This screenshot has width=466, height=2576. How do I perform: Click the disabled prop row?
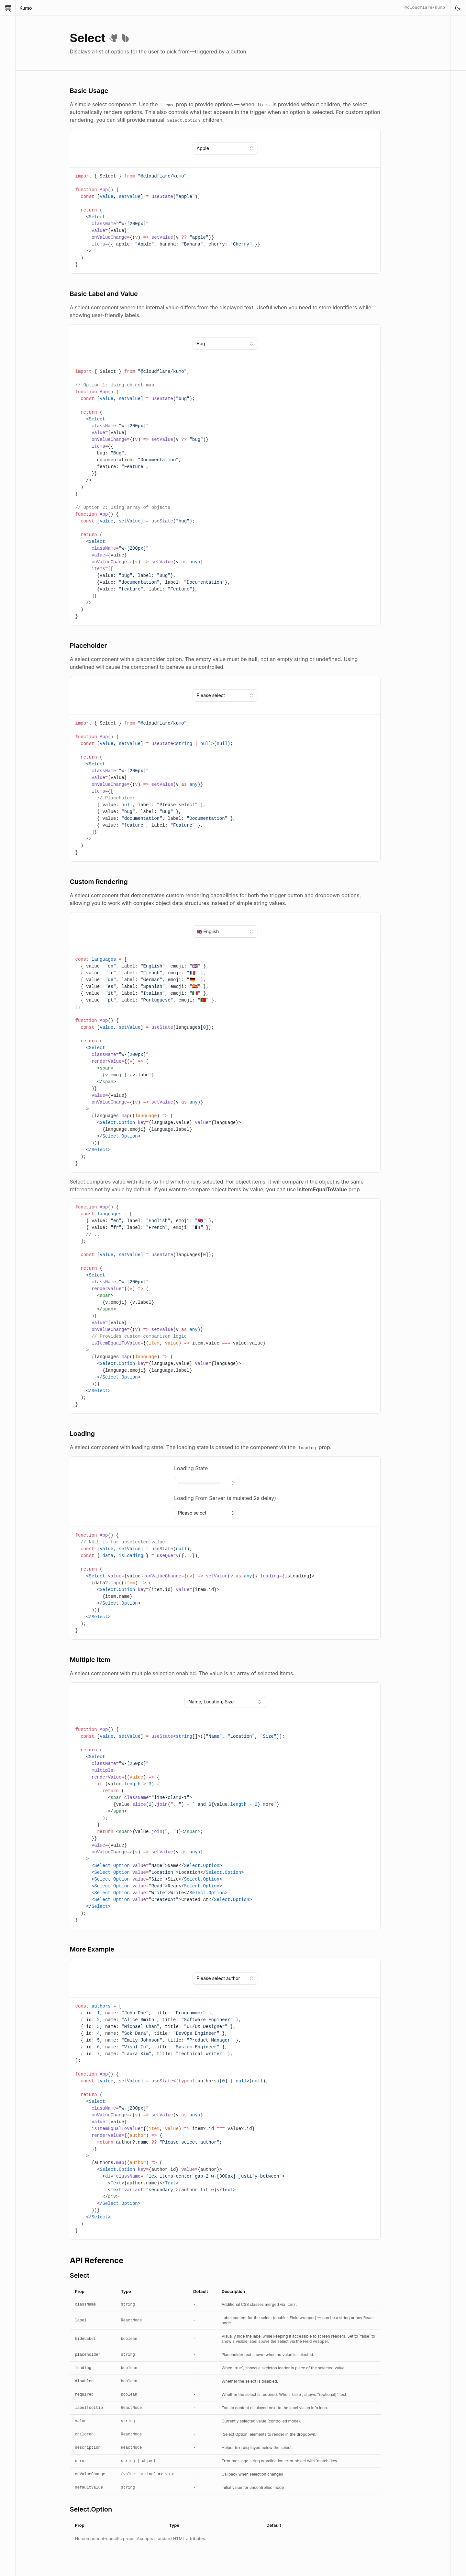click(x=225, y=2381)
